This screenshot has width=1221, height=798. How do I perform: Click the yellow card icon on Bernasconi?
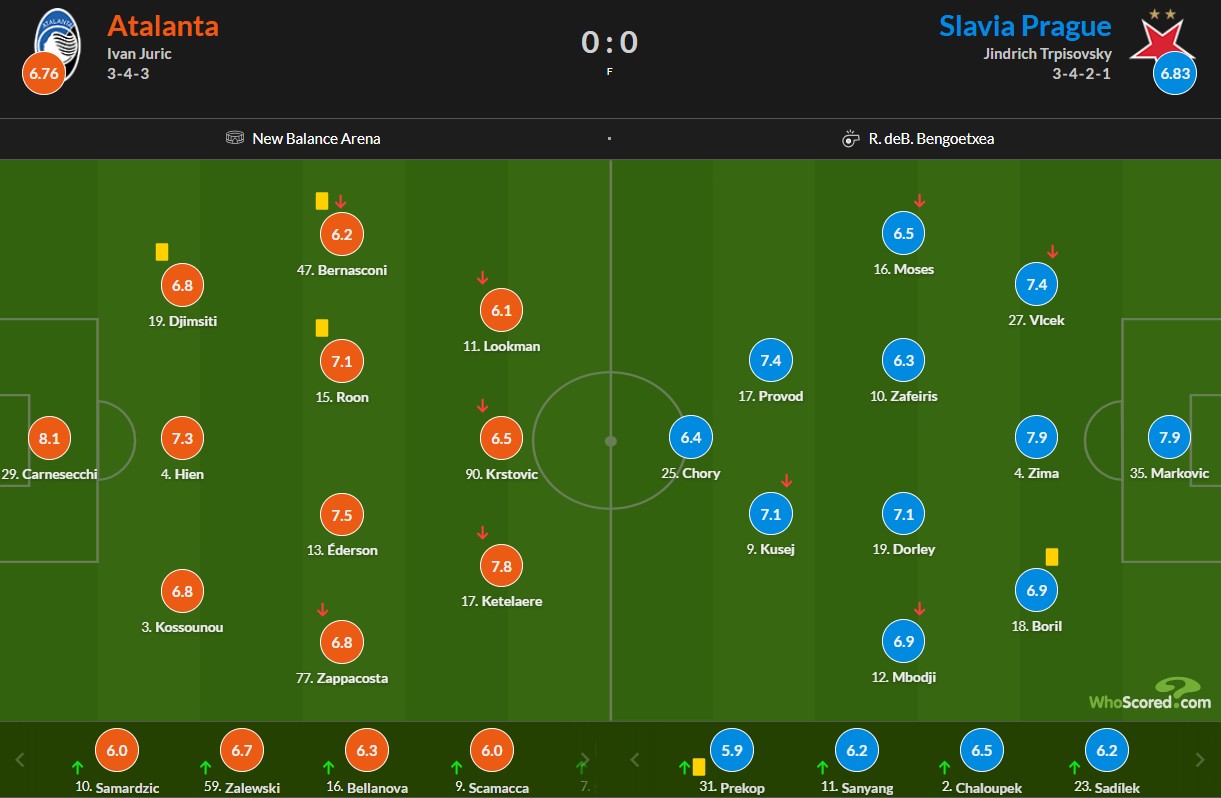click(321, 200)
